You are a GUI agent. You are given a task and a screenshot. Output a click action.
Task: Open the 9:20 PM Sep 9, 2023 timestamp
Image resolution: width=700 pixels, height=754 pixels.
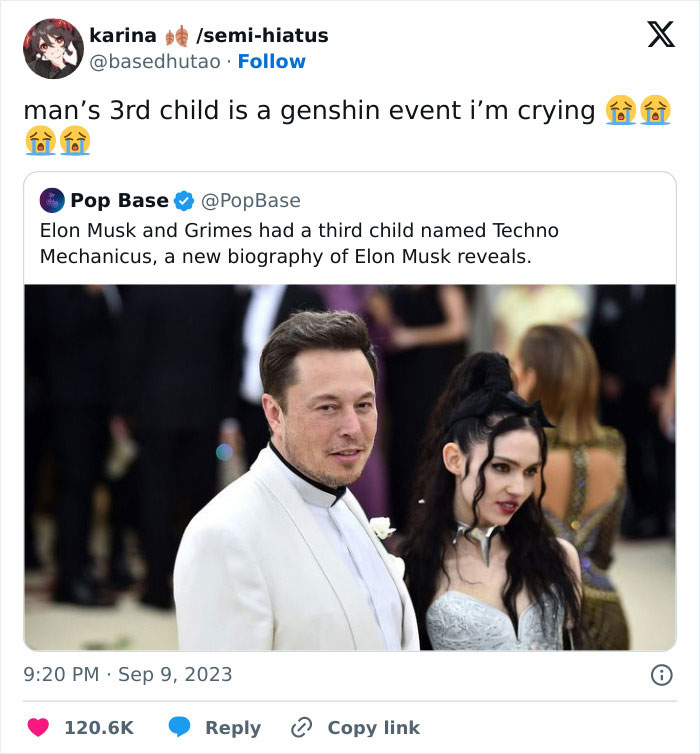point(128,675)
